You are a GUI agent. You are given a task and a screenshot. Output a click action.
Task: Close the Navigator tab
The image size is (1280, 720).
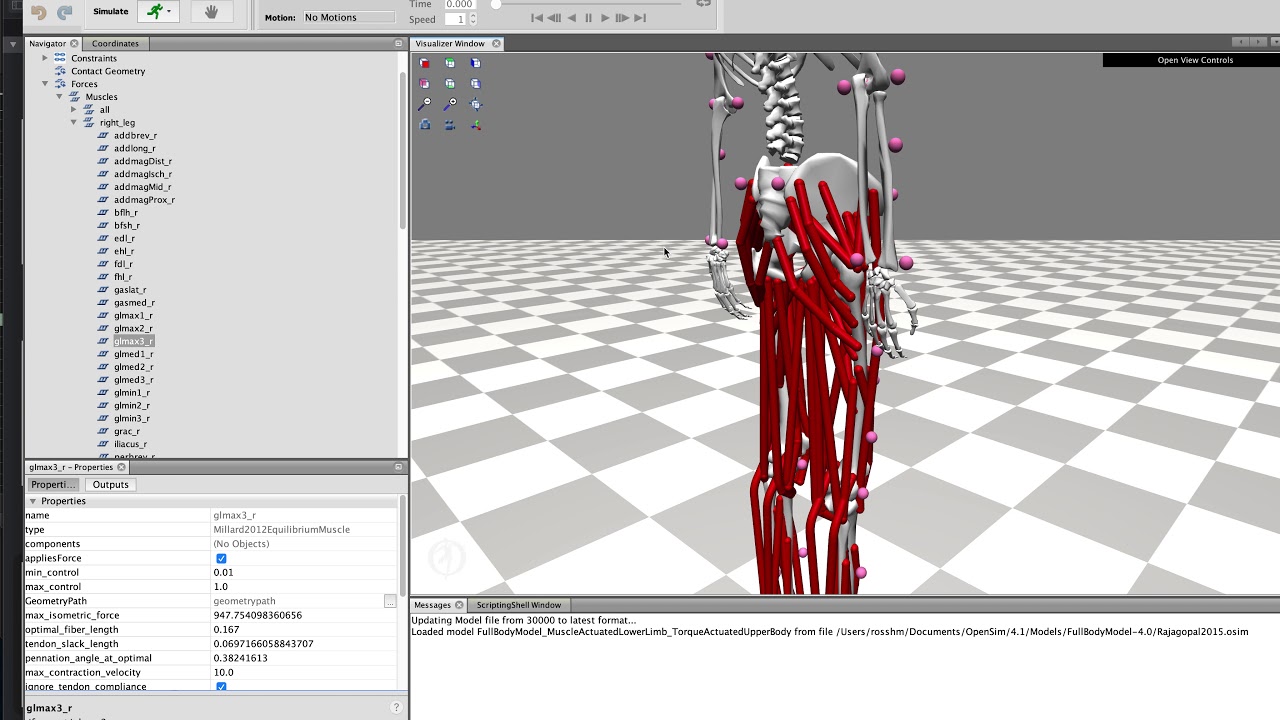pyautogui.click(x=74, y=44)
